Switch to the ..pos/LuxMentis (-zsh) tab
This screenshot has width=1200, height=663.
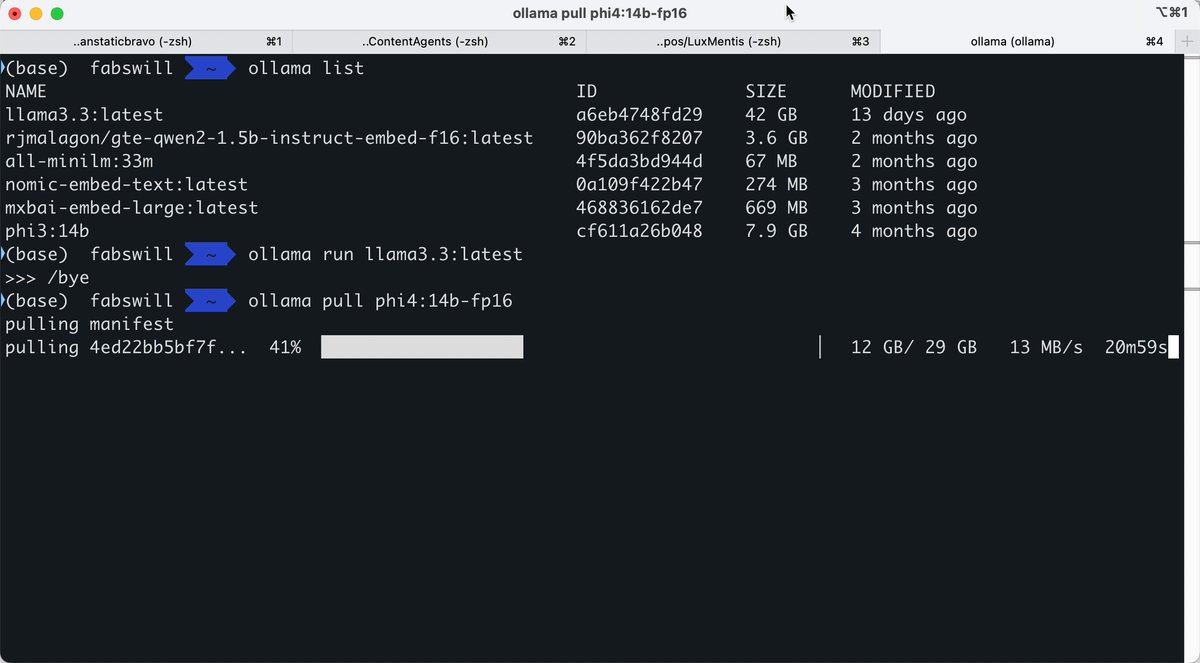(x=732, y=41)
